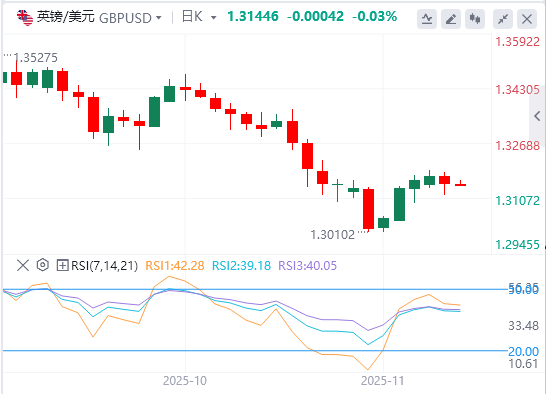Toggle the RSI3:40.05 line label
Viewport: 546px width, 394px height.
pos(307,266)
